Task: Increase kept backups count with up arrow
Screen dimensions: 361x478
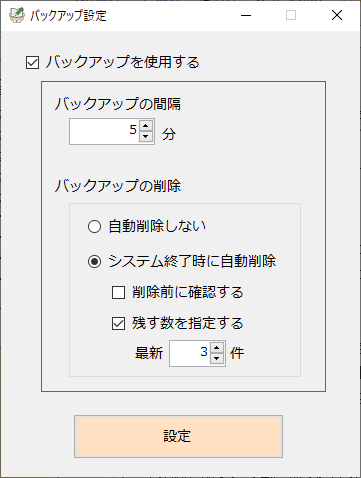Action: click(x=217, y=348)
